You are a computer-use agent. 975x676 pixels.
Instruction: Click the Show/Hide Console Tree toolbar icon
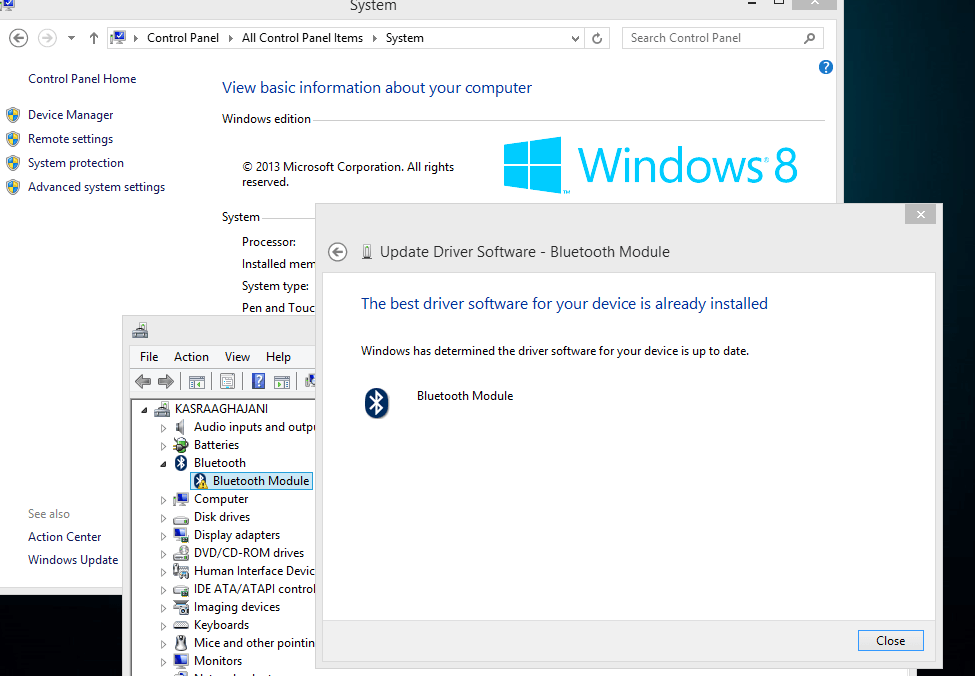(196, 381)
